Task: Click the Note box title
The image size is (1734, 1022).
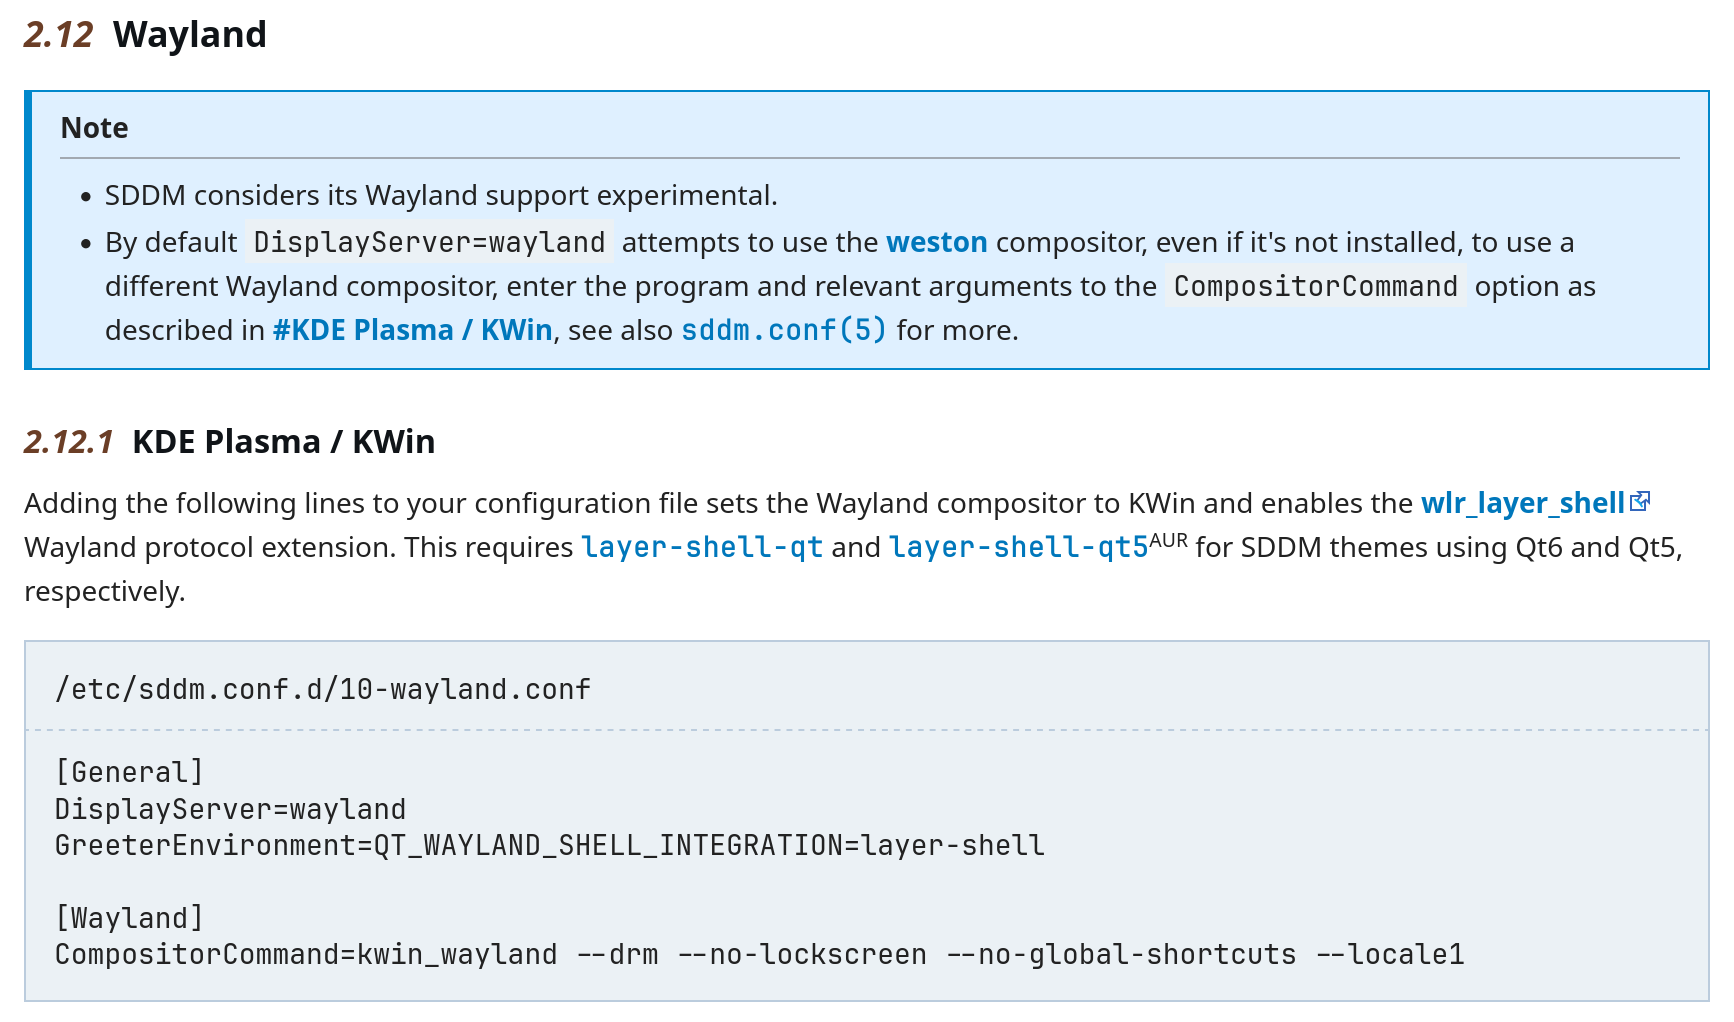Action: click(x=95, y=128)
